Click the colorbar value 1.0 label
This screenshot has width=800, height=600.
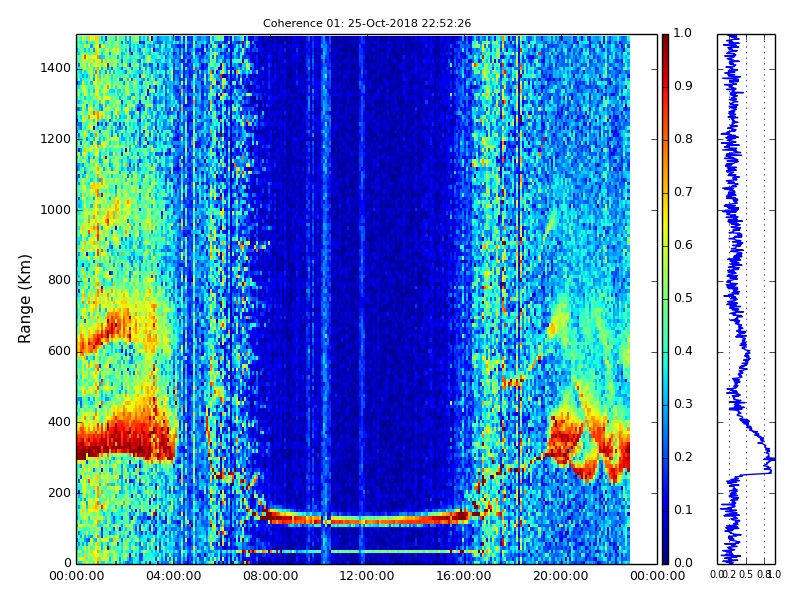coord(683,33)
